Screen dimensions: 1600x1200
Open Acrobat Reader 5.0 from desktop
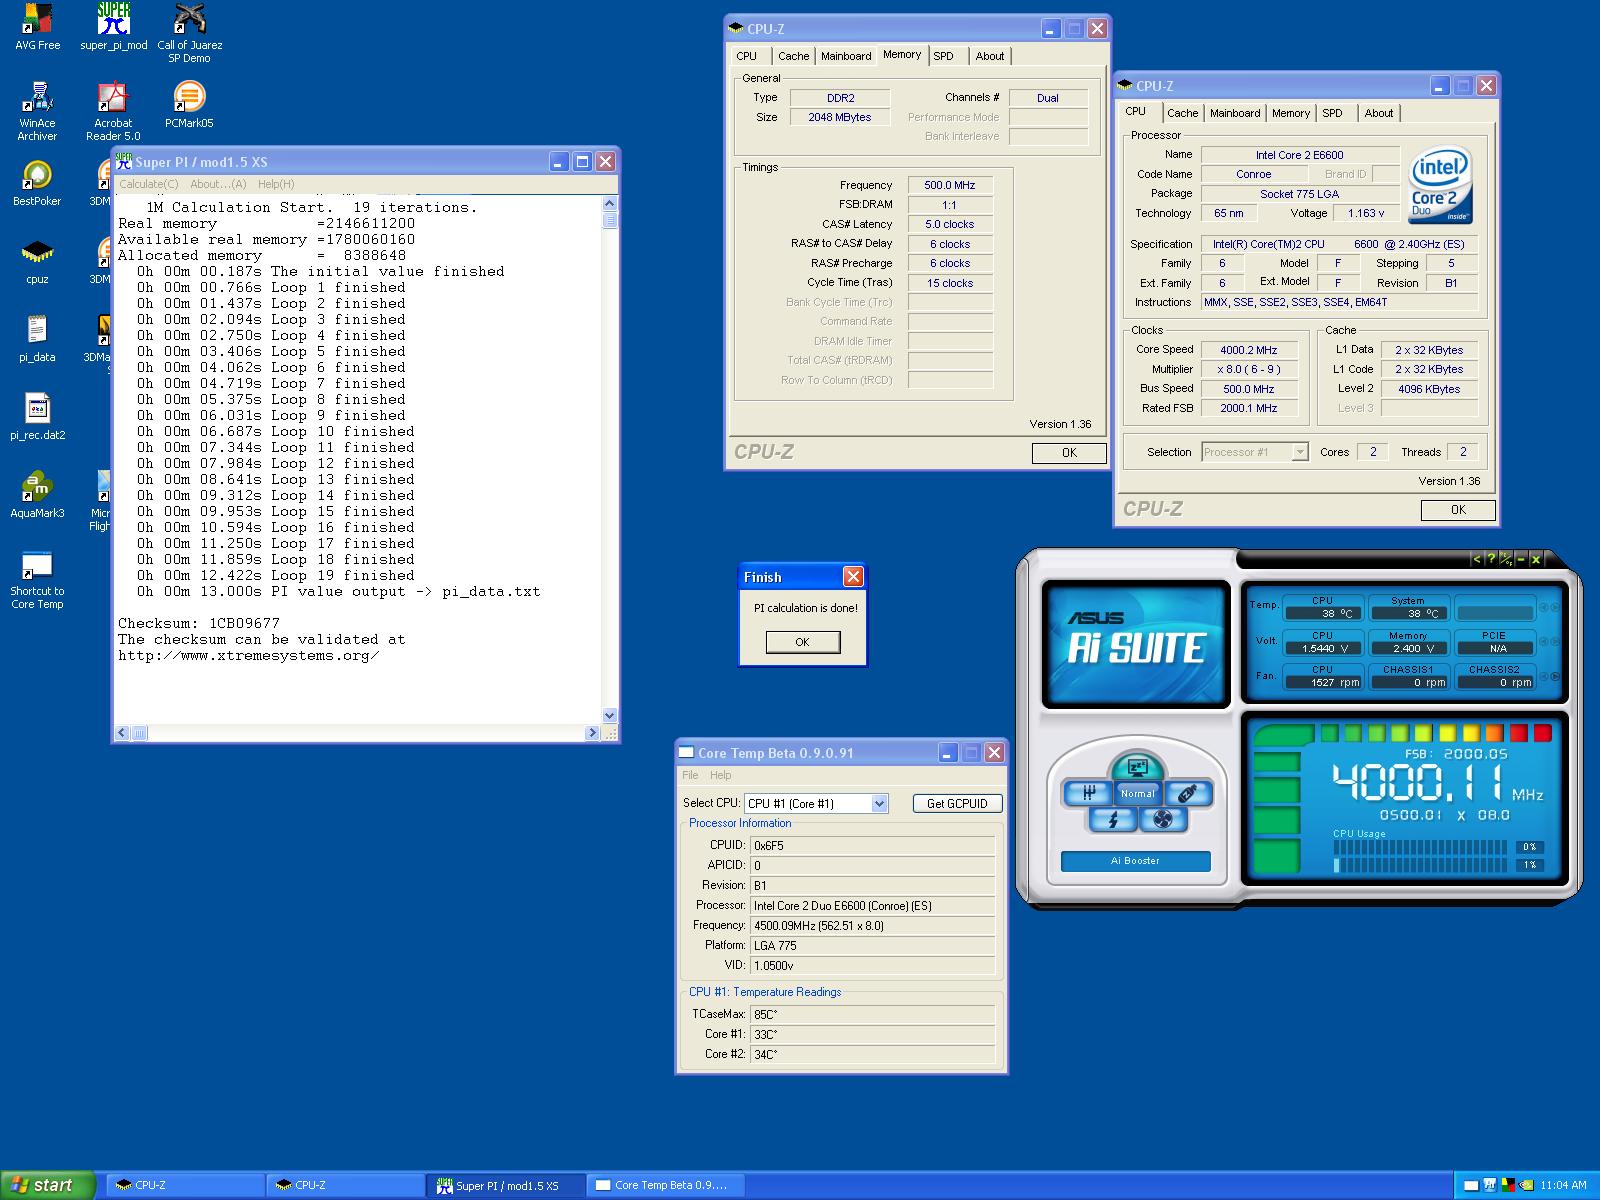click(x=113, y=111)
